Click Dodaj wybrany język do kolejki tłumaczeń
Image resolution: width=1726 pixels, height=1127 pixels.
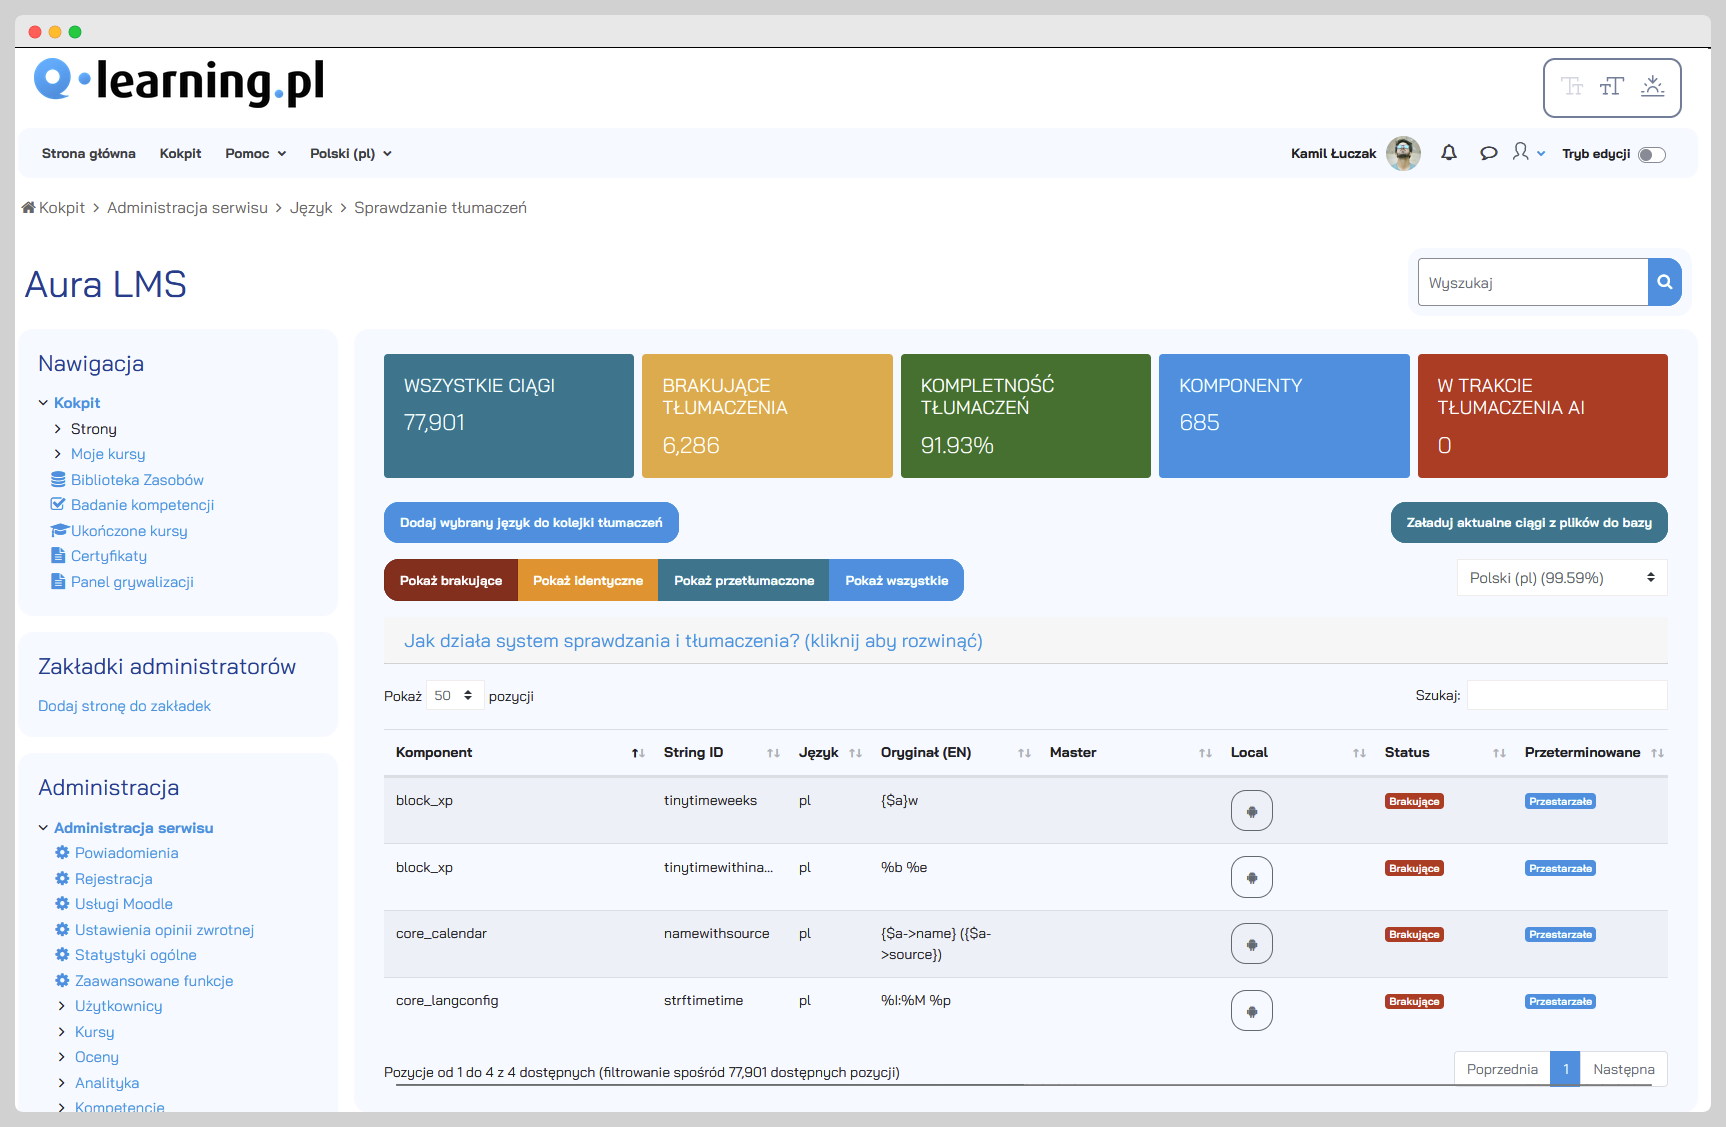[x=531, y=523]
